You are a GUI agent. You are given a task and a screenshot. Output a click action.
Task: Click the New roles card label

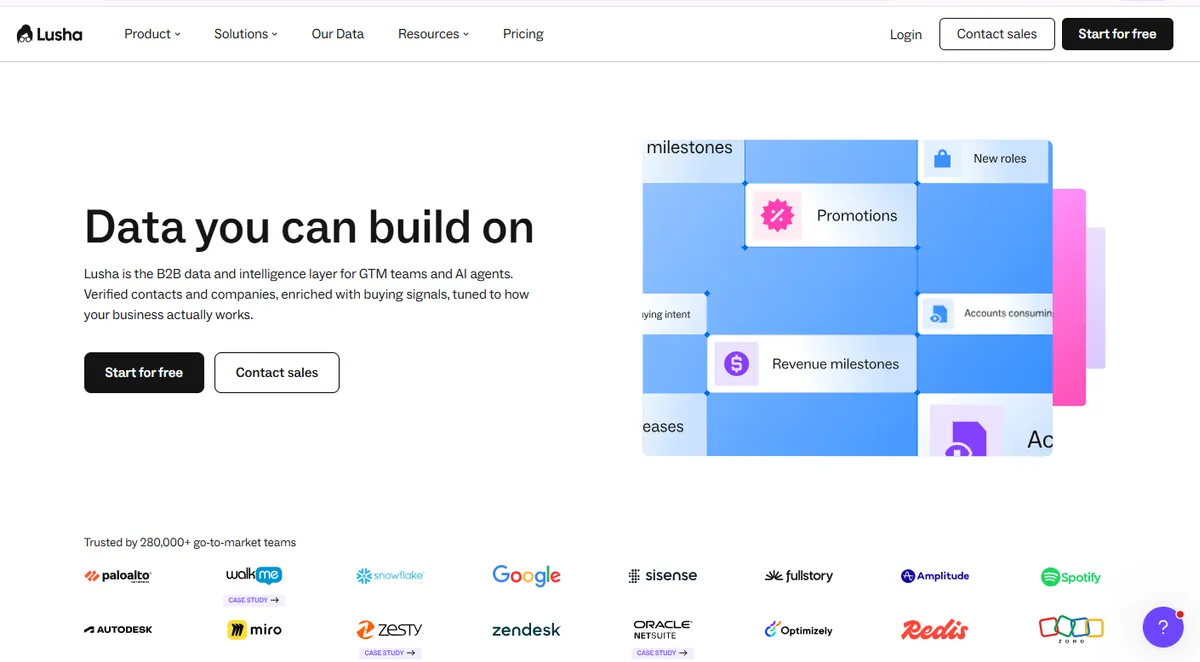tap(1000, 158)
